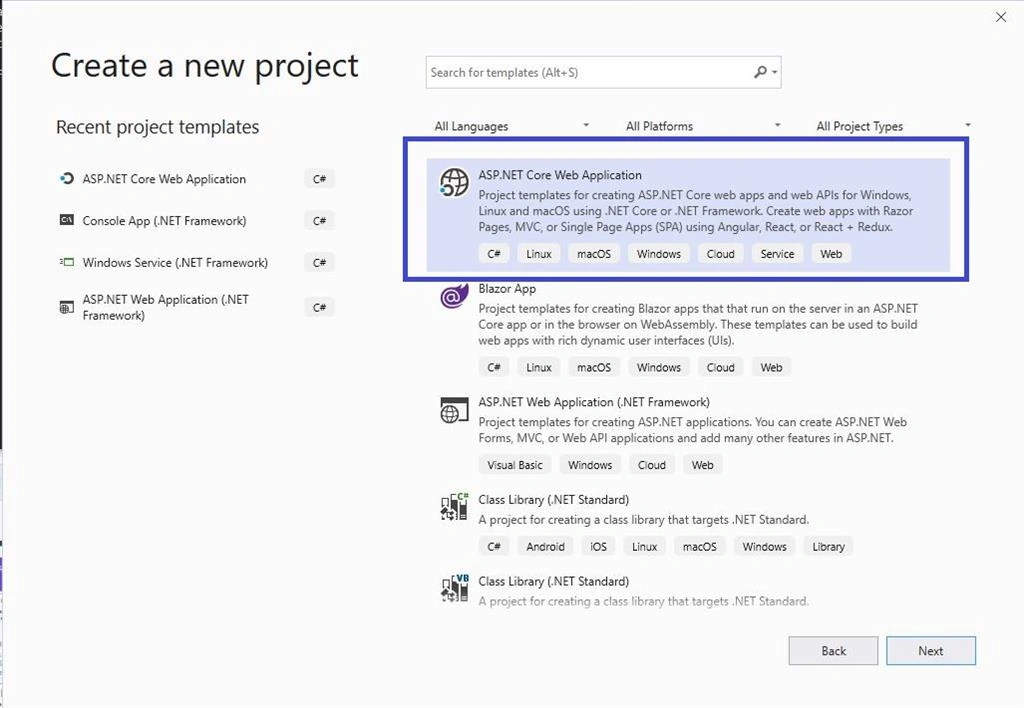Click the Android tag on Class Library
The width and height of the screenshot is (1024, 708).
[545, 546]
